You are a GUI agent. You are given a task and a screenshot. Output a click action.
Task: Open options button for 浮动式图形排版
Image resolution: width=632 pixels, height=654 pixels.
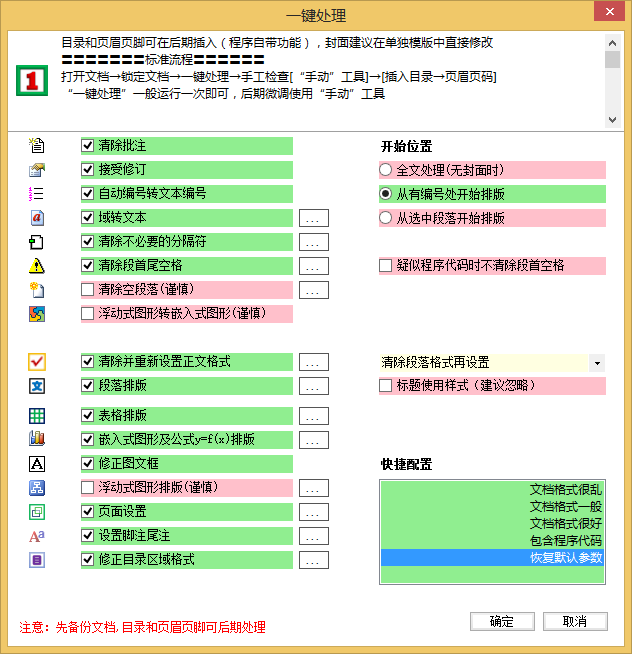click(x=314, y=488)
